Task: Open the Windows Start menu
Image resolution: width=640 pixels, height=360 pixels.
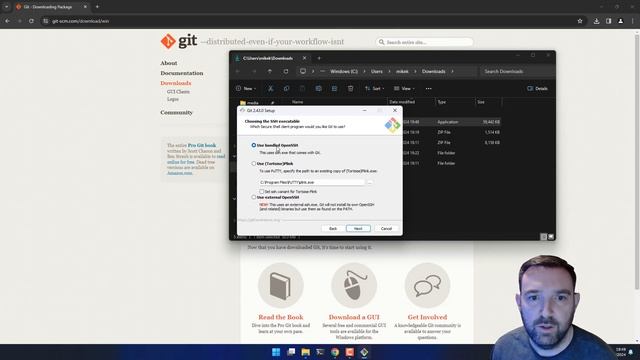Action: (276, 352)
